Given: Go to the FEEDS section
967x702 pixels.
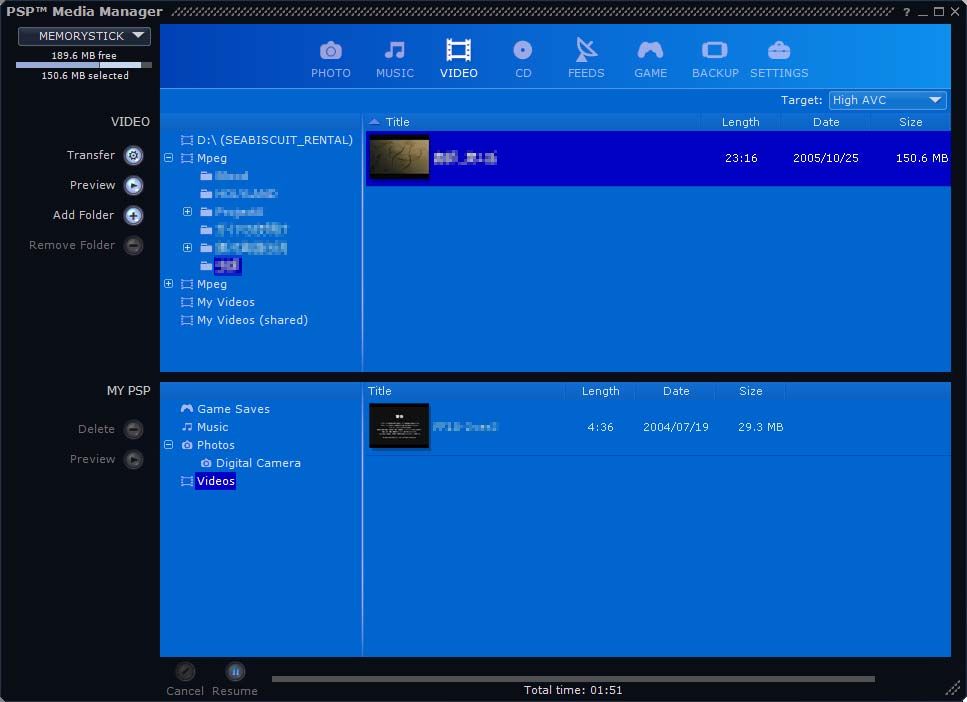Looking at the screenshot, I should 586,59.
